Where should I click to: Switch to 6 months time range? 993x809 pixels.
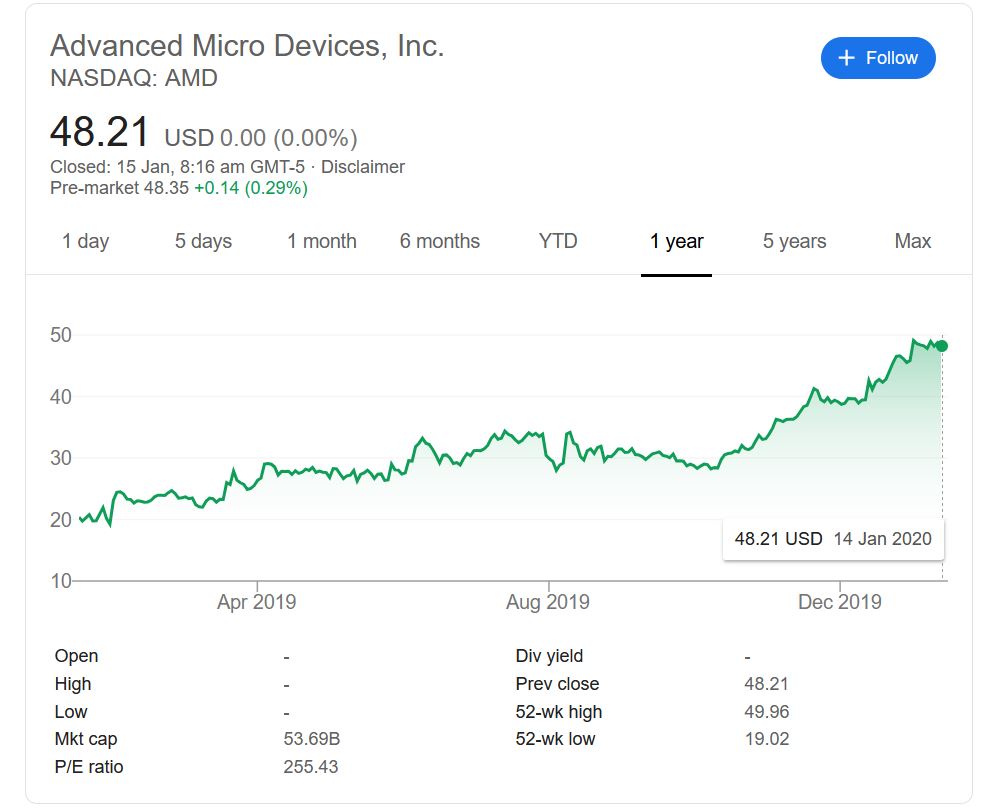coord(439,241)
